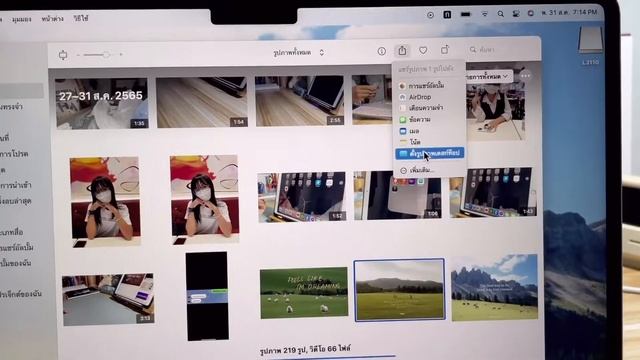Open the มุมมอง menu in menu bar
The image size is (640, 360).
22,20
